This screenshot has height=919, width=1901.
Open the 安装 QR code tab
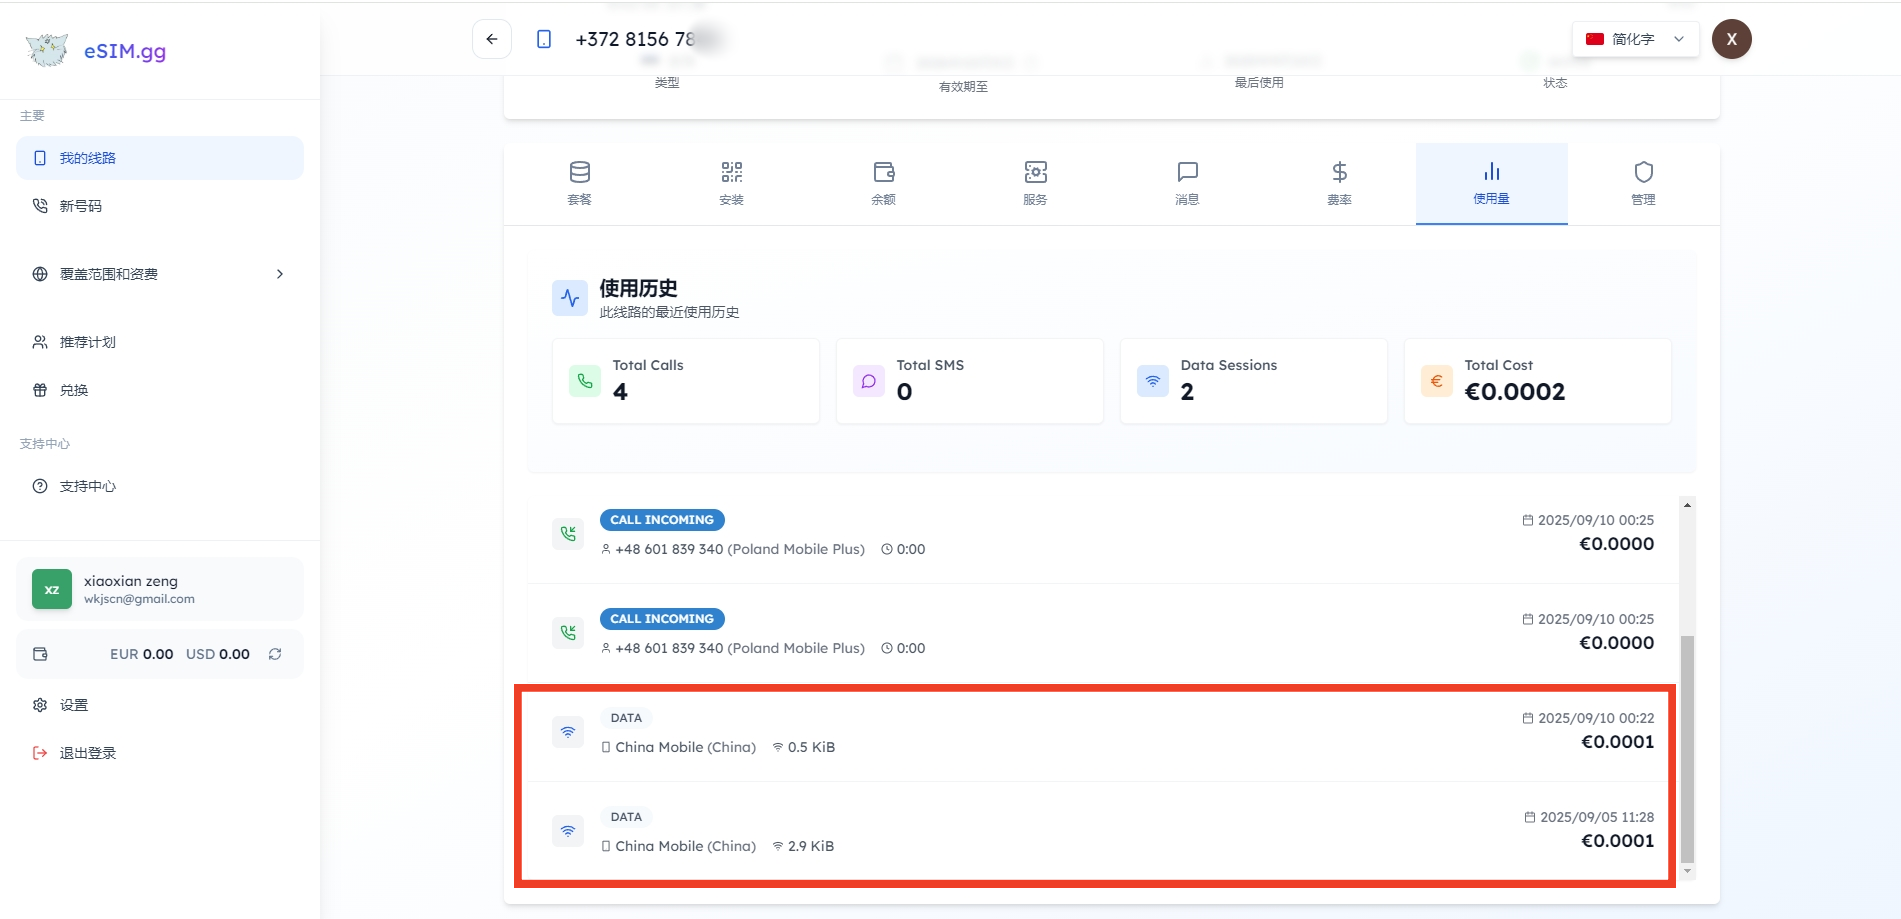[731, 184]
